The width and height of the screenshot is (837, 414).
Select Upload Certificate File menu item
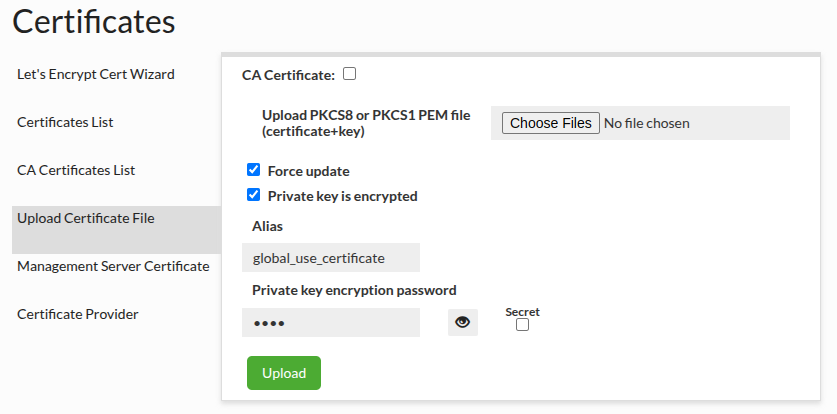click(x=116, y=230)
